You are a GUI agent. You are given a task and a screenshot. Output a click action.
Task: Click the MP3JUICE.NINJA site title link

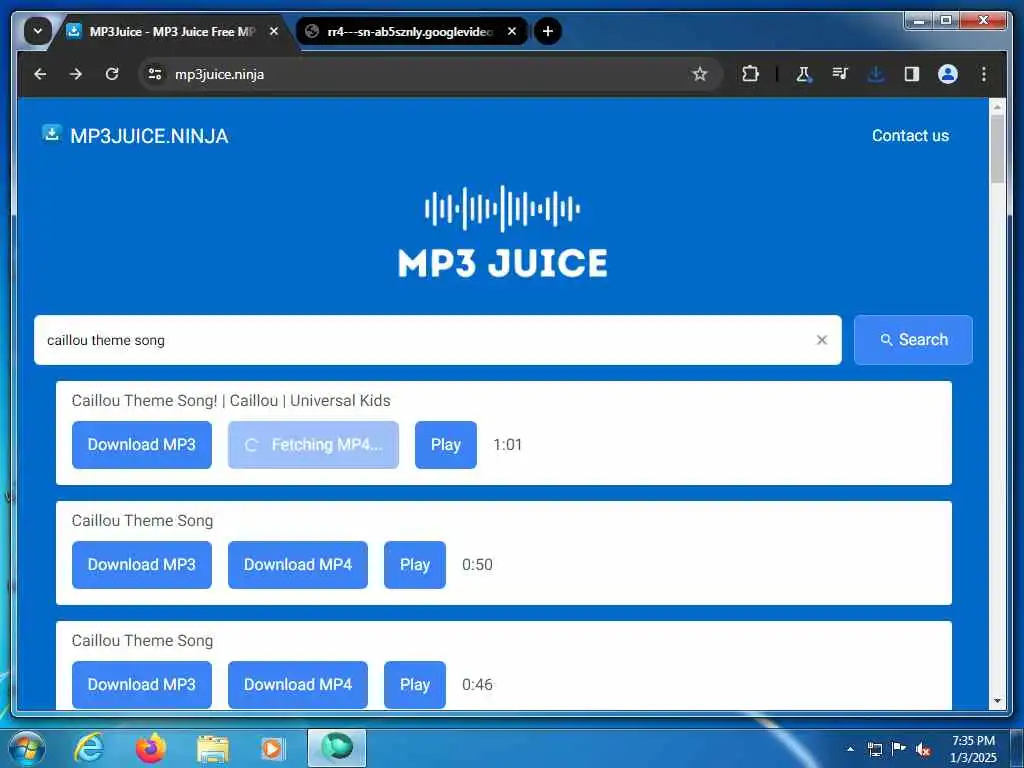tap(149, 136)
